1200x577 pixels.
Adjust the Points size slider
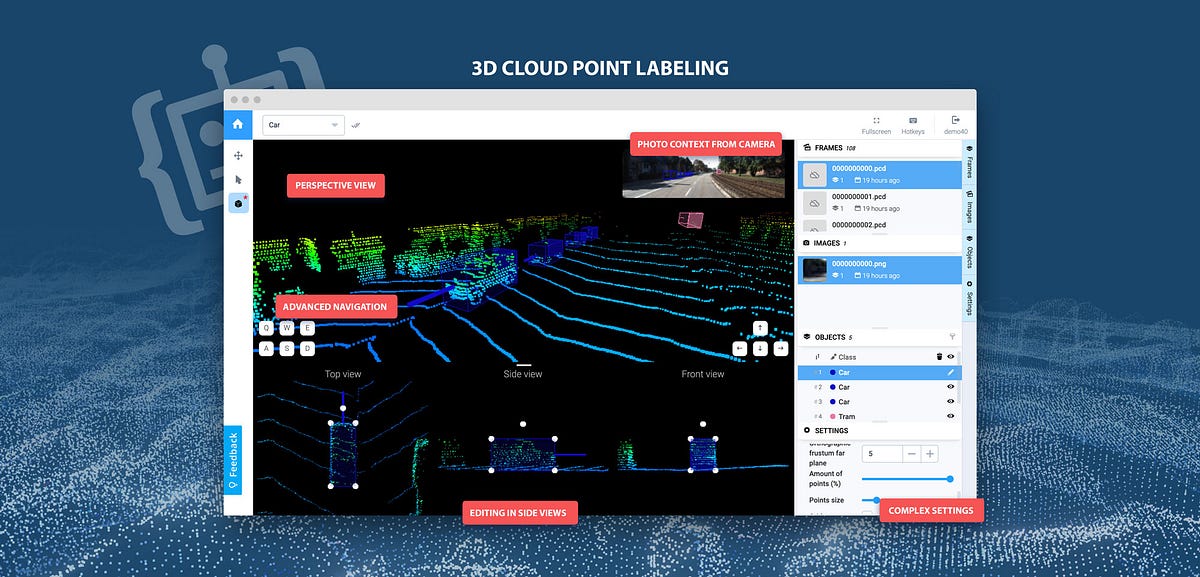click(x=877, y=500)
